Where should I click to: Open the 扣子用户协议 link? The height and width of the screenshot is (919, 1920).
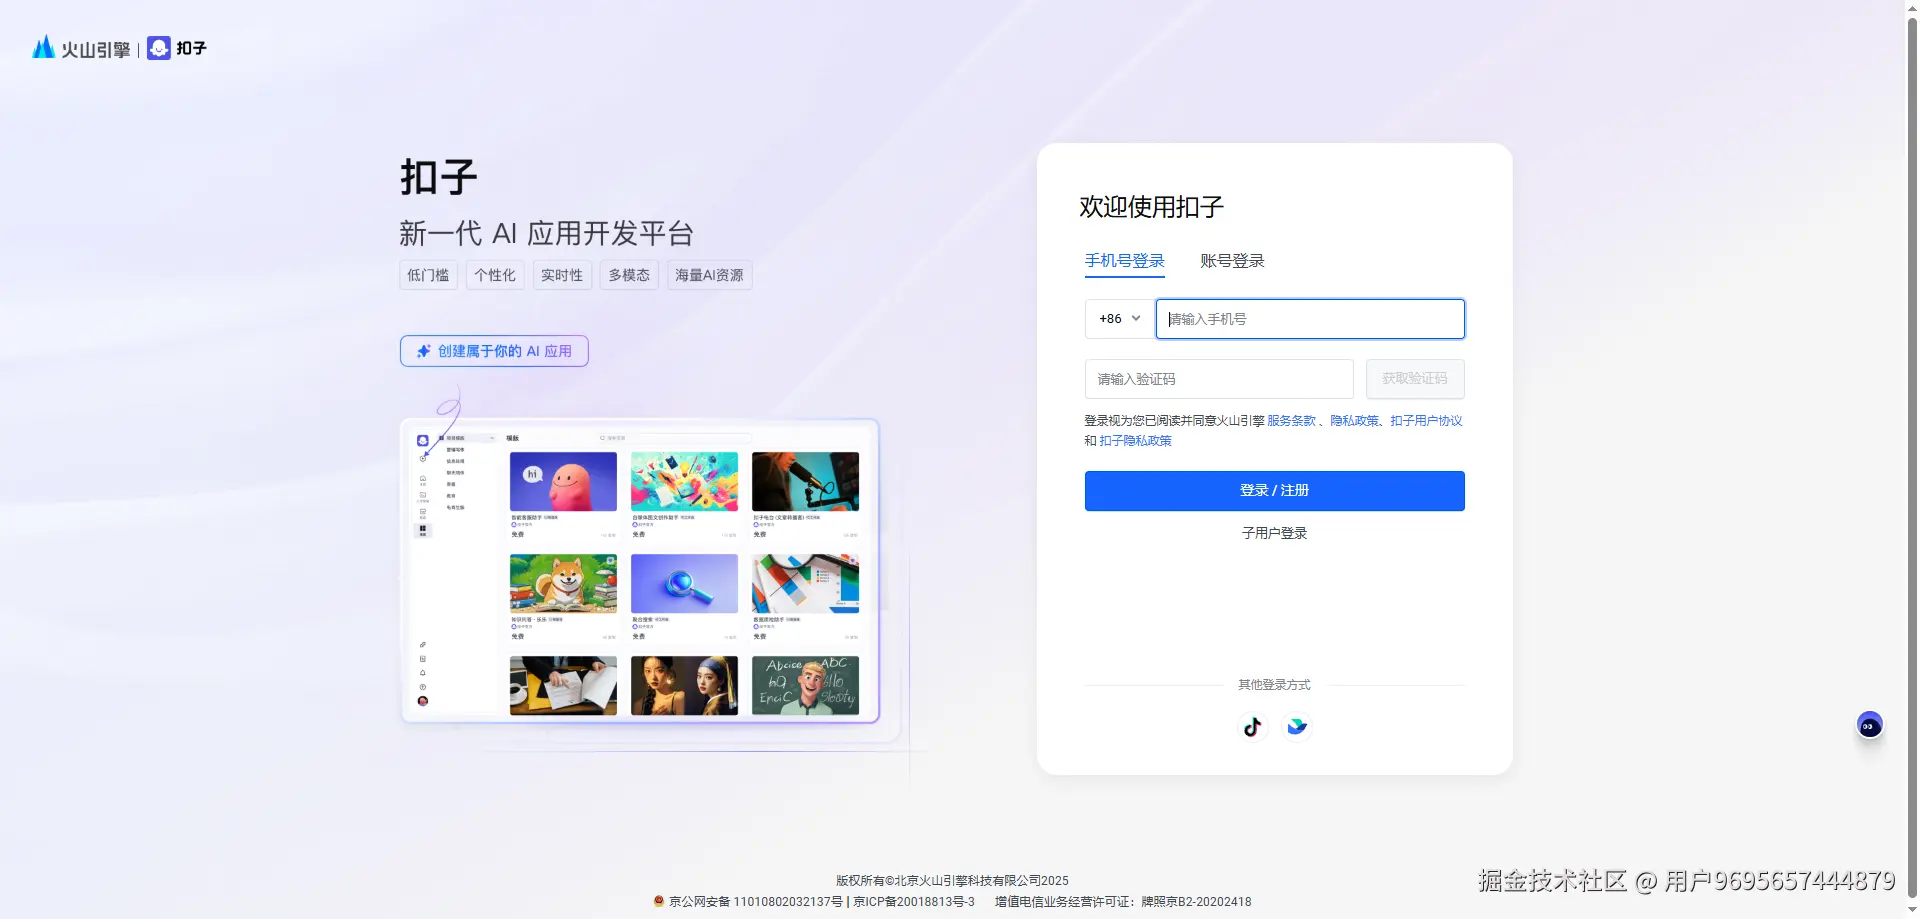[1427, 421]
